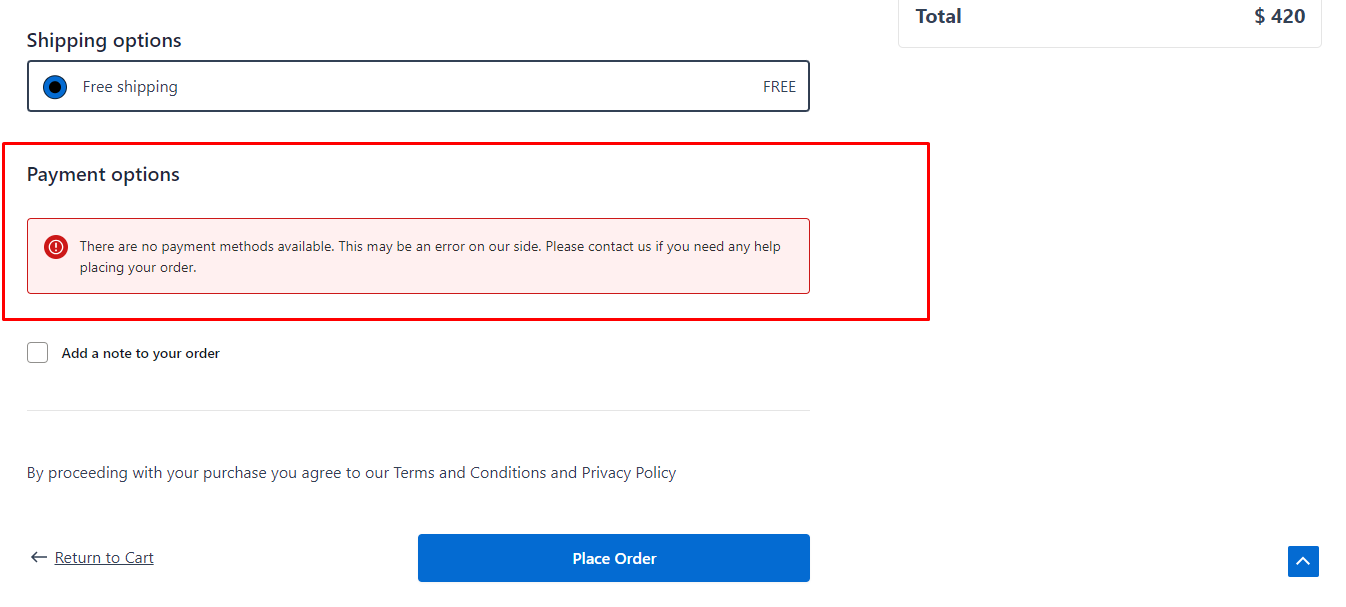The width and height of the screenshot is (1346, 607).
Task: Click the $ 420 total amount
Action: tap(1280, 16)
